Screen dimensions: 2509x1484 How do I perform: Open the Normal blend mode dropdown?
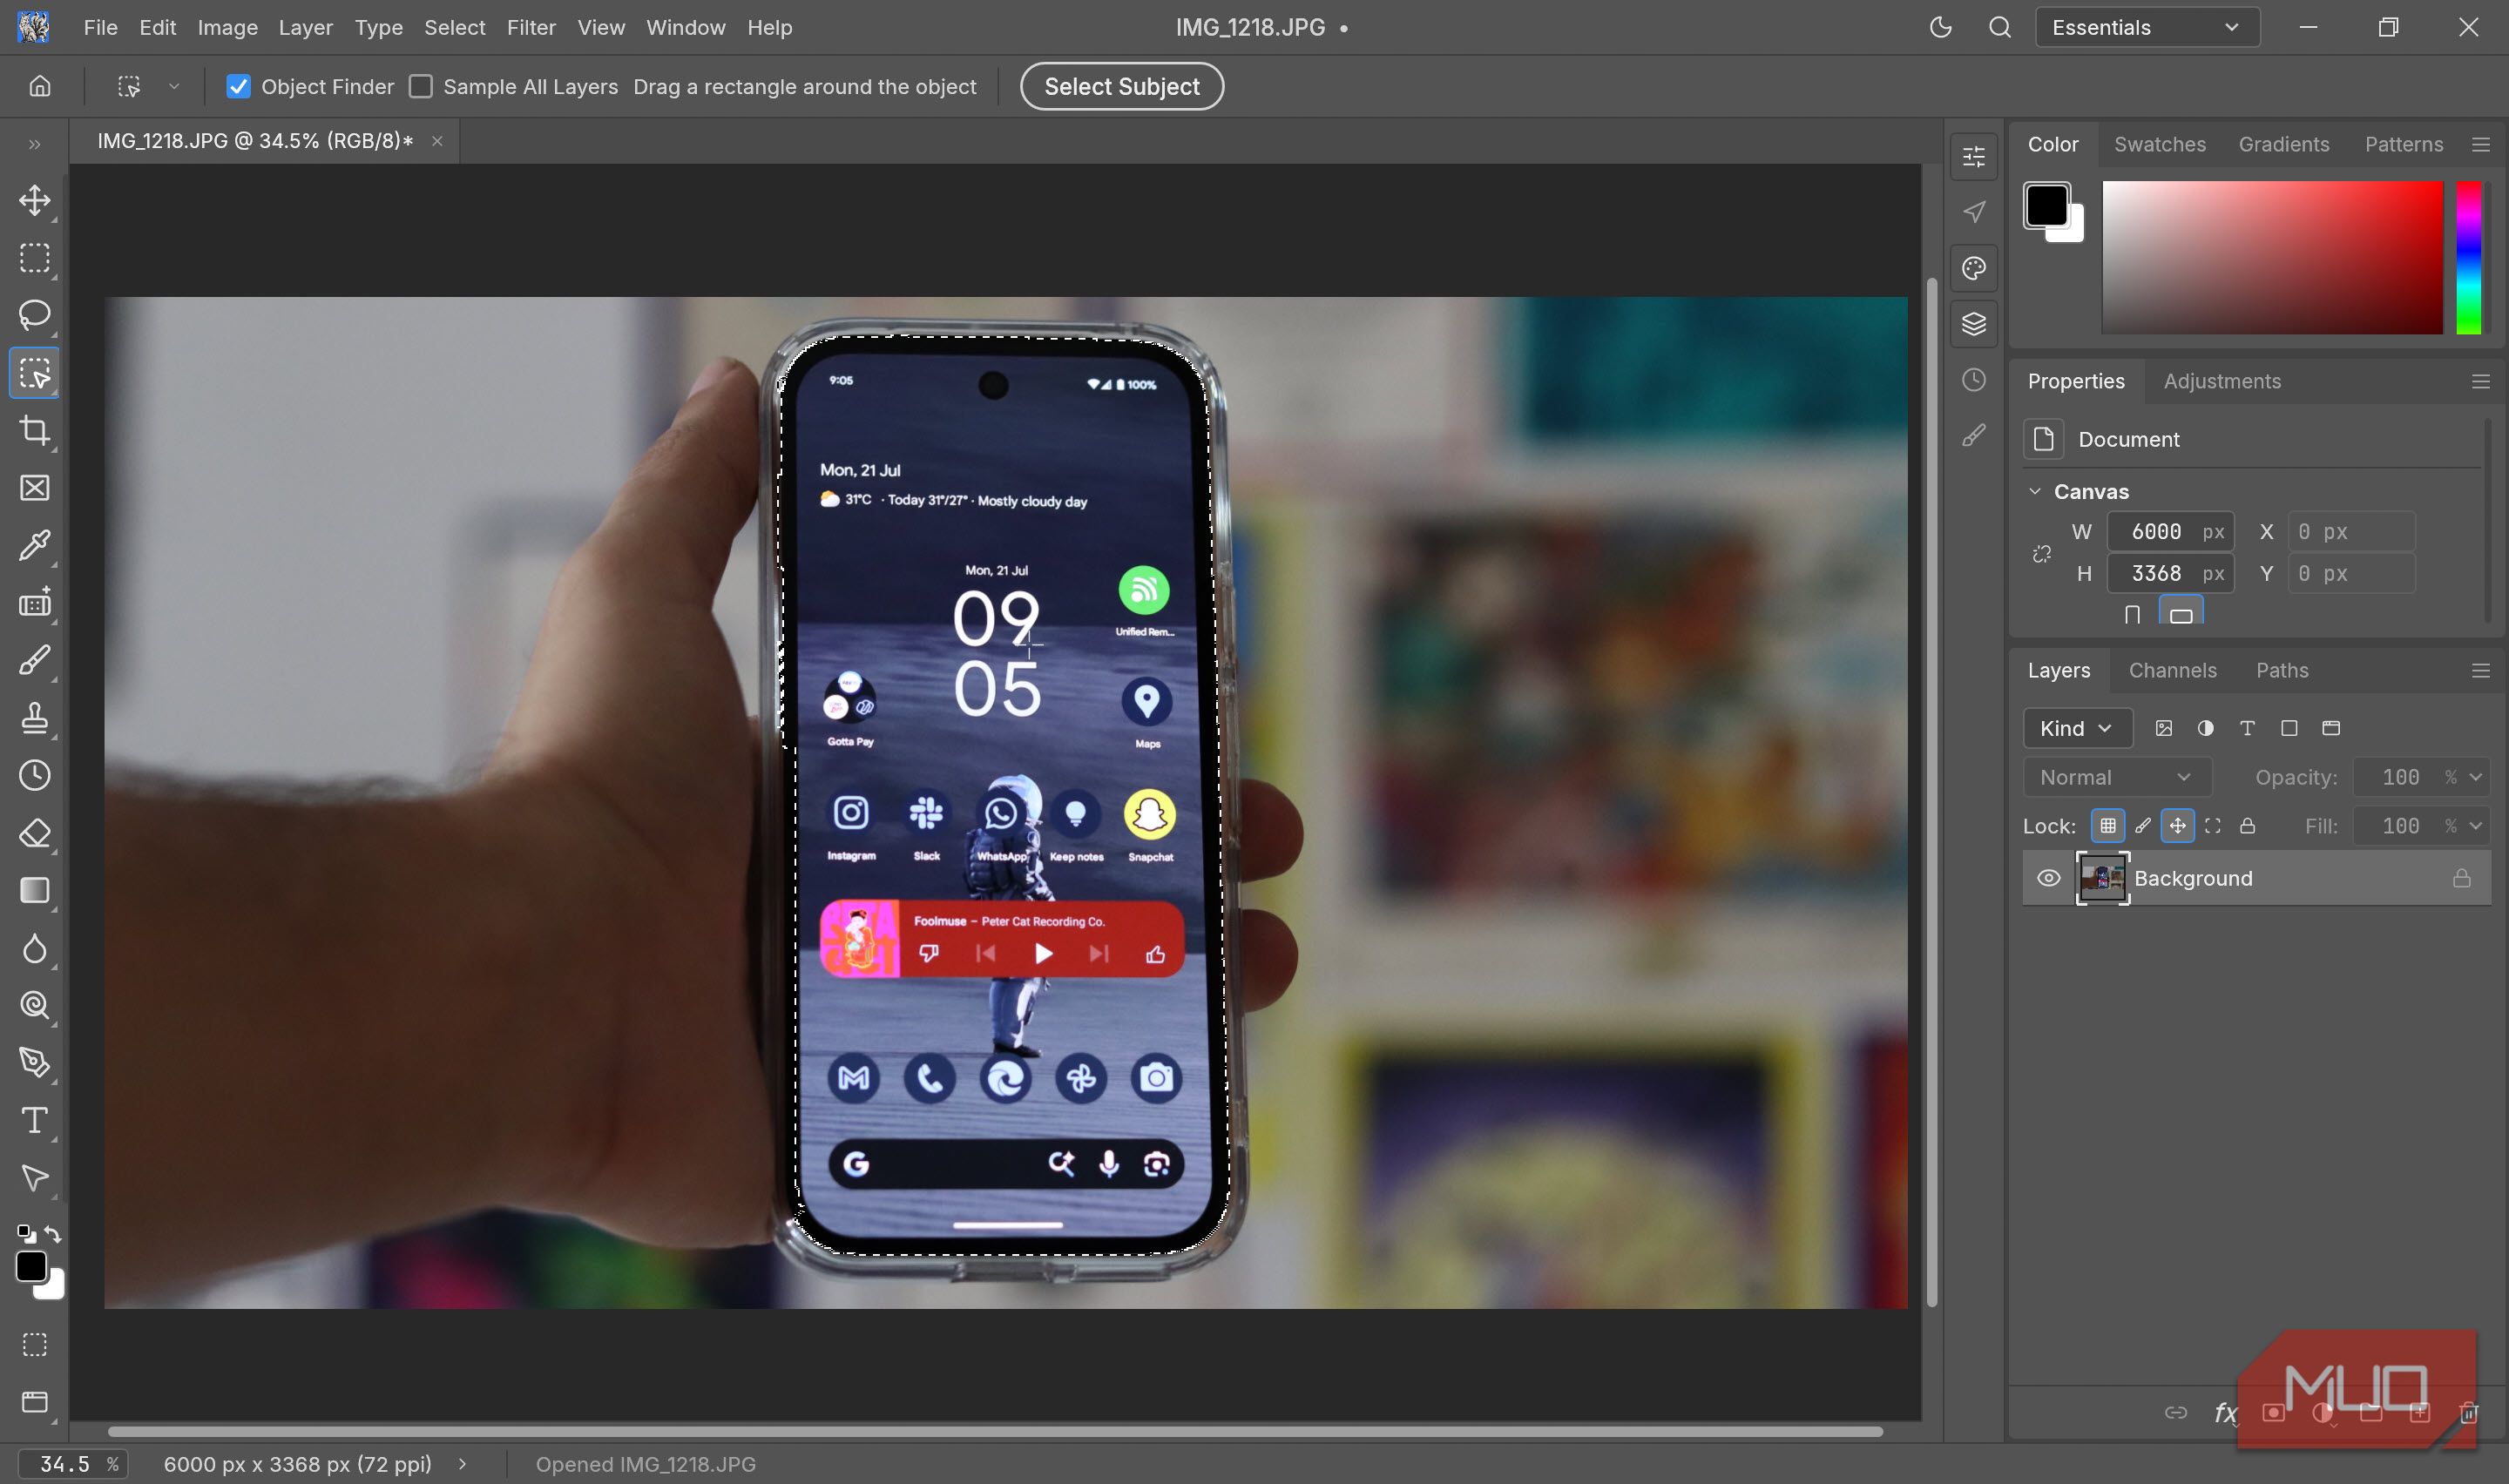coord(2116,777)
